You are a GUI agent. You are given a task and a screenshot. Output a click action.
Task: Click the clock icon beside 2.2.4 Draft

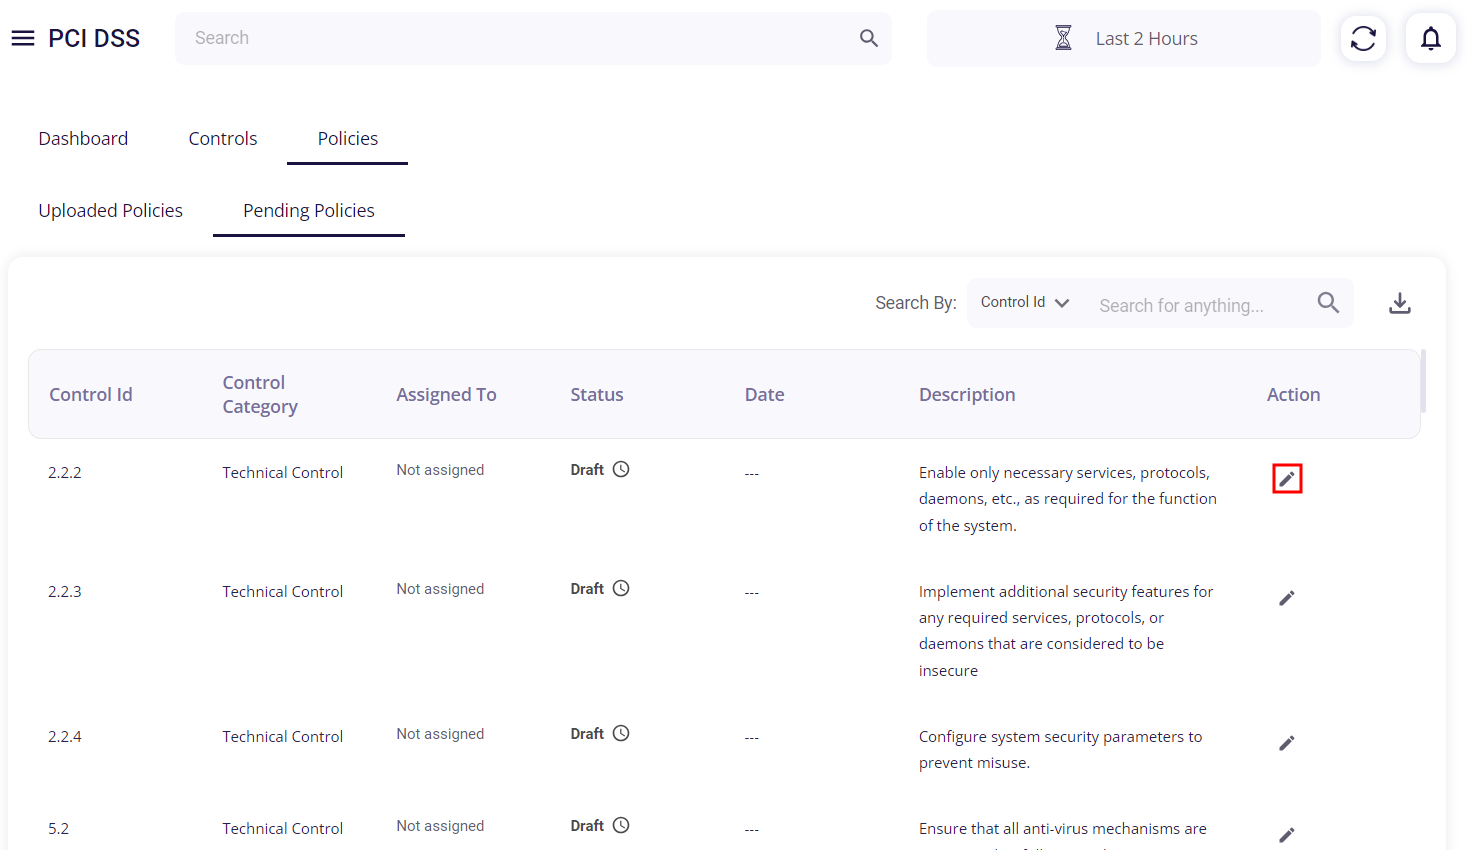(x=621, y=733)
